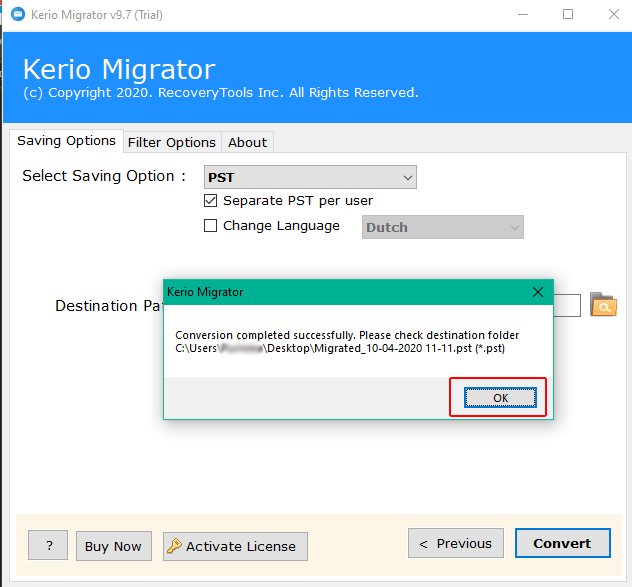Open the PST saving option dropdown
This screenshot has width=632, height=587.
pos(310,177)
